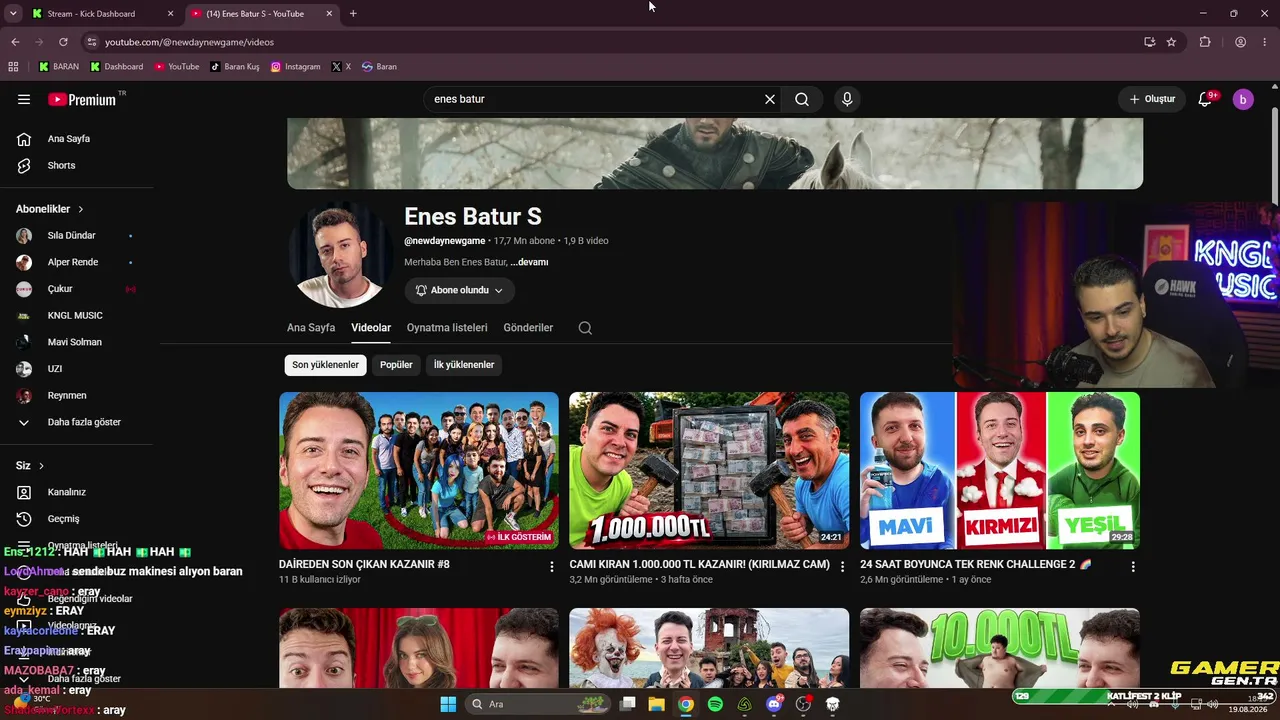This screenshot has width=1280, height=720.
Task: Open Chrome extensions puzzle icon
Action: pyautogui.click(x=1205, y=42)
